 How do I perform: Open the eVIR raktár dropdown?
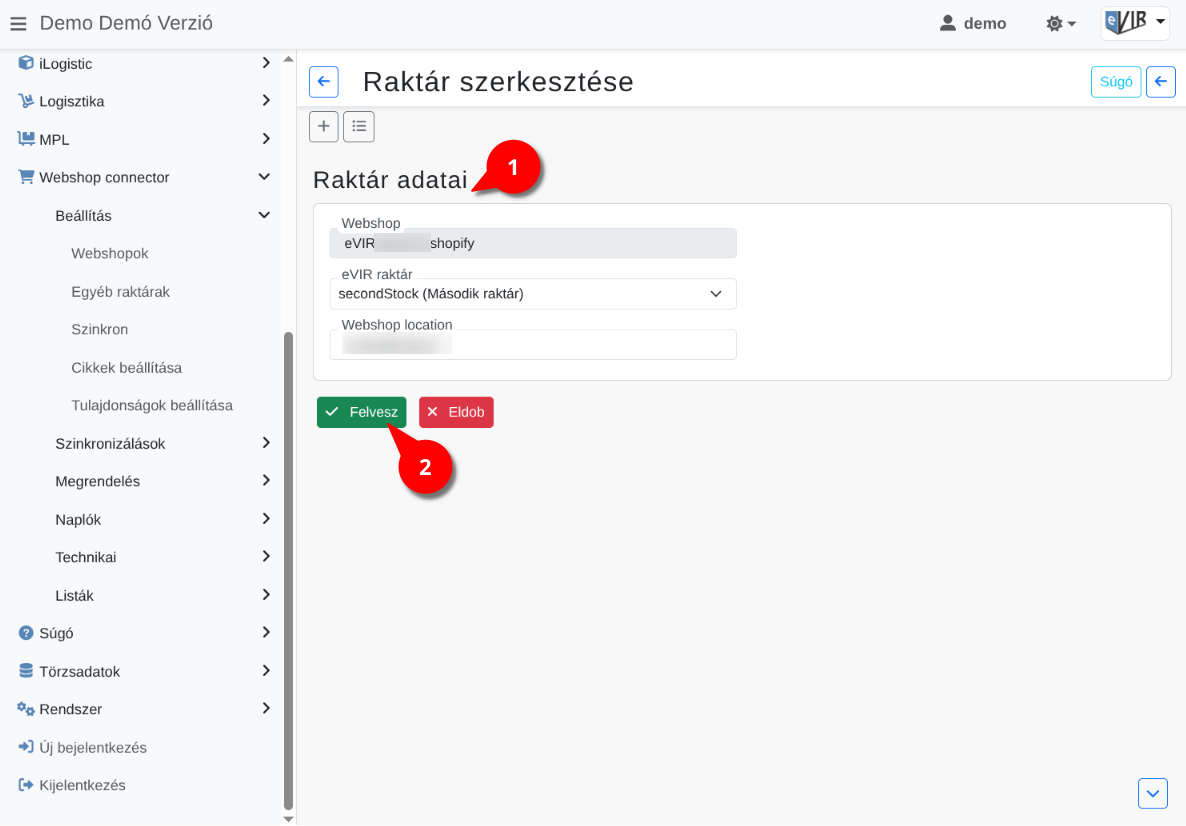pyautogui.click(x=533, y=294)
